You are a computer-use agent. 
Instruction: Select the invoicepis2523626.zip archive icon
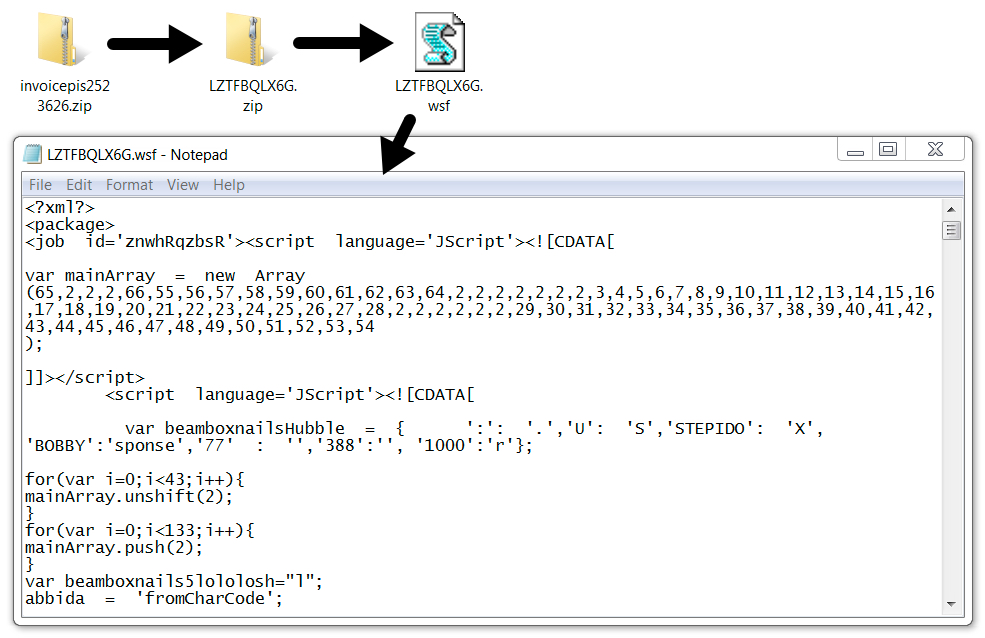tap(64, 41)
